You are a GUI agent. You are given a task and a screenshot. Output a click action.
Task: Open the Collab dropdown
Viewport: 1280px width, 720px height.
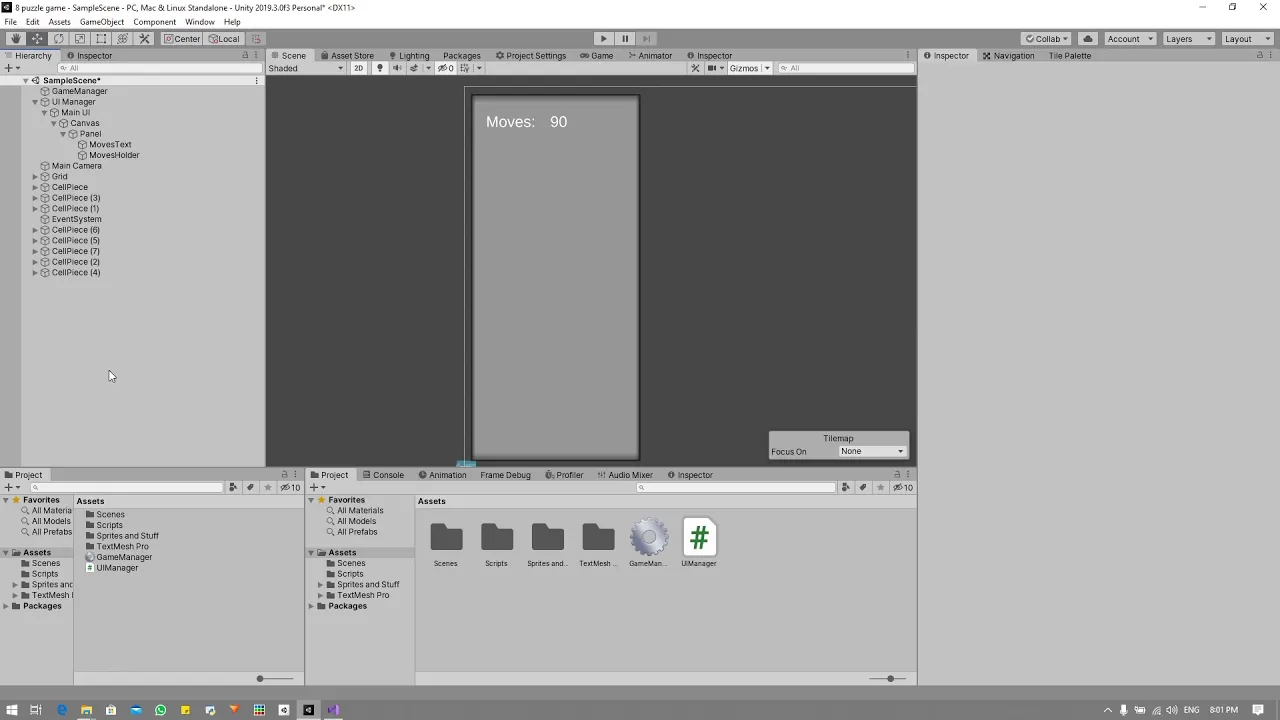pyautogui.click(x=1047, y=39)
